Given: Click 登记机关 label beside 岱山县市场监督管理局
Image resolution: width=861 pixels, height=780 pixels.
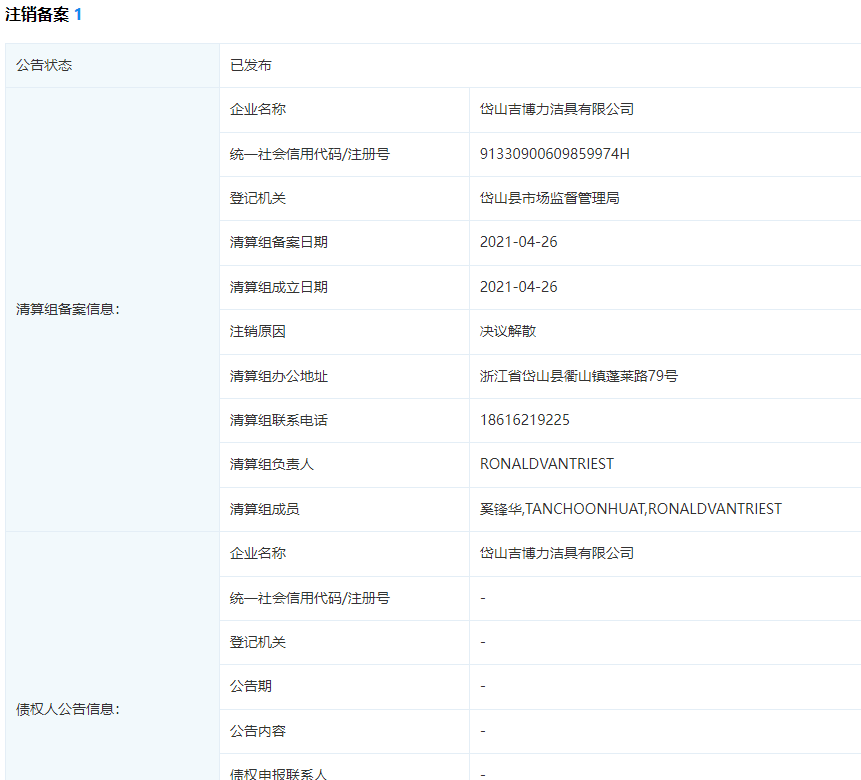Looking at the screenshot, I should [258, 198].
